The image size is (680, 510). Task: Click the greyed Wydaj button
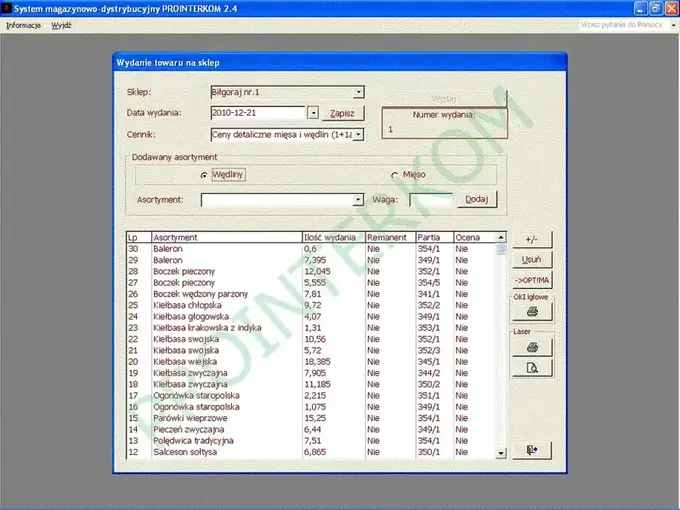point(444,99)
